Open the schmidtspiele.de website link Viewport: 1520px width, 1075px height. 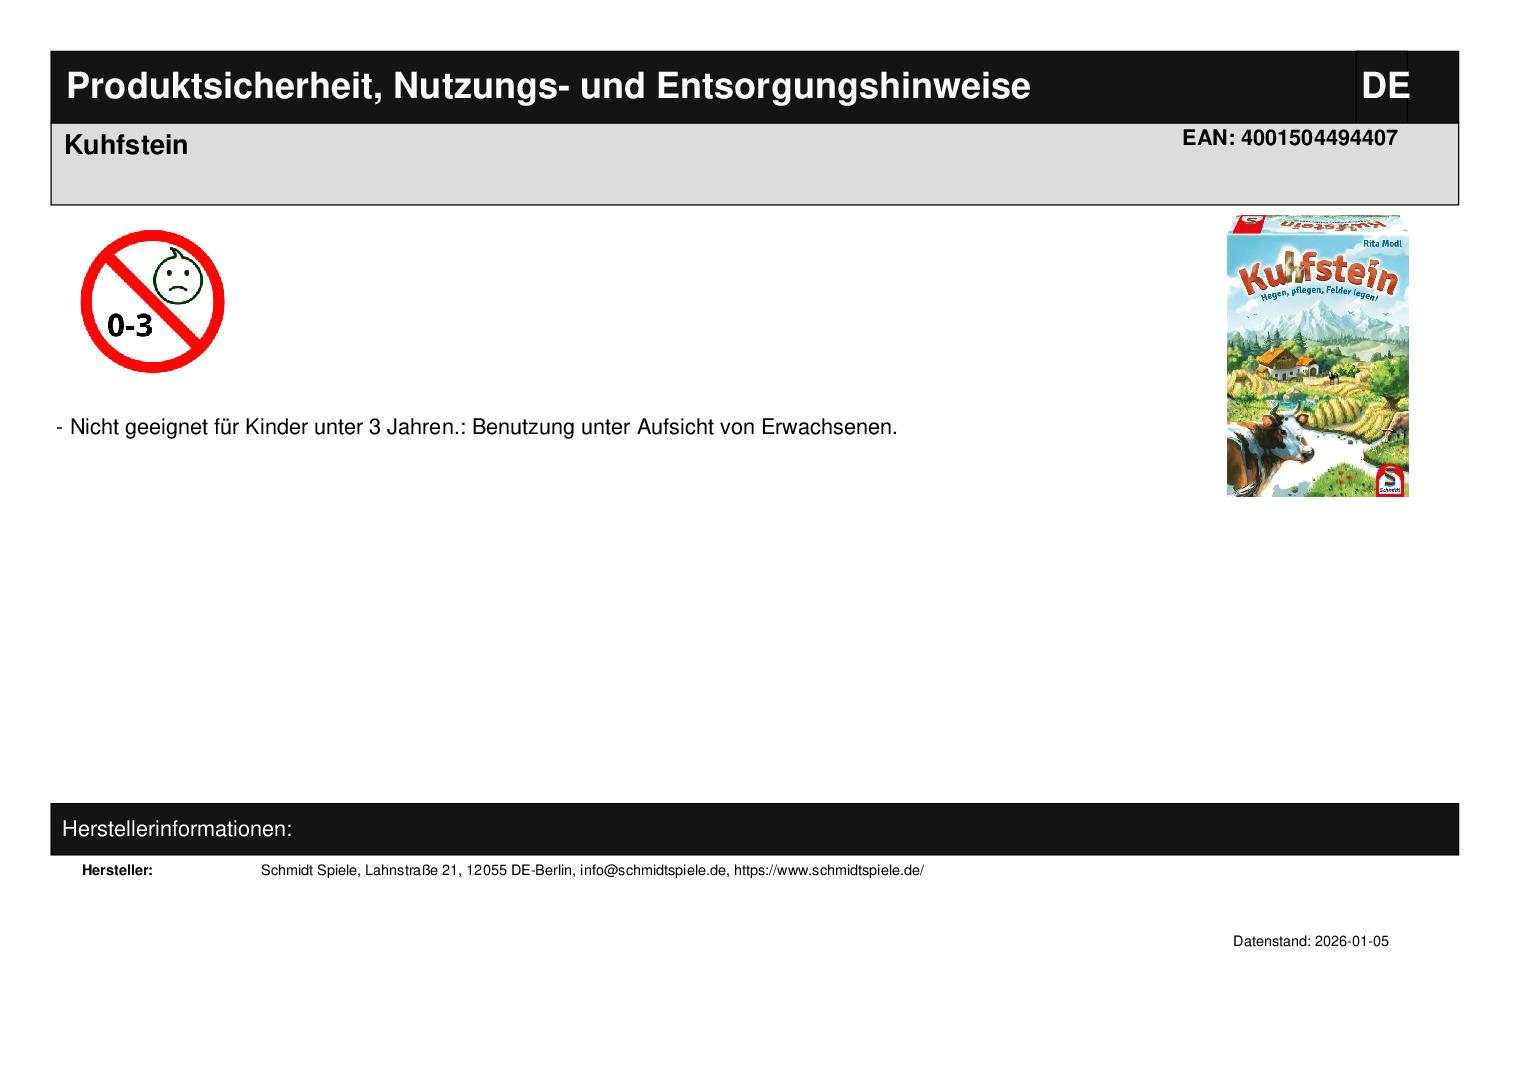click(828, 870)
